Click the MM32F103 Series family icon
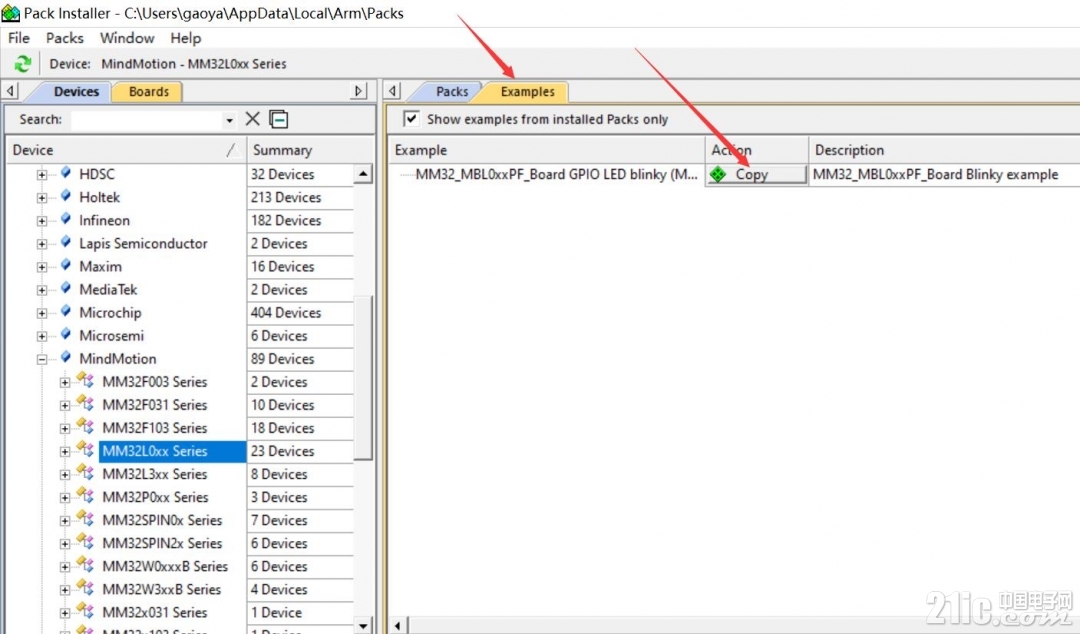 (x=85, y=427)
